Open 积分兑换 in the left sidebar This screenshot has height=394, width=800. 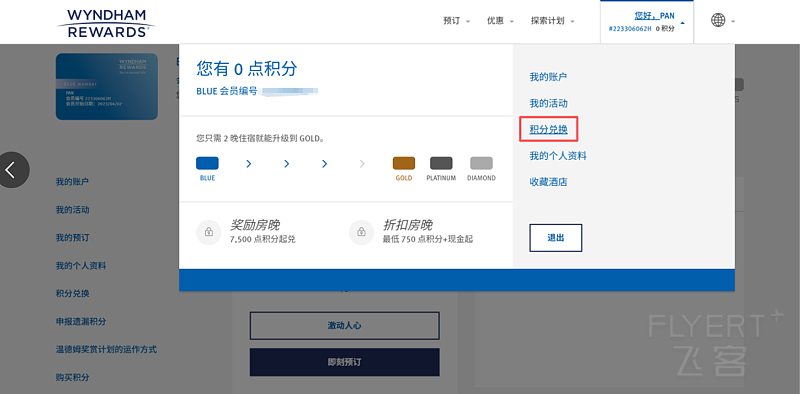point(72,294)
